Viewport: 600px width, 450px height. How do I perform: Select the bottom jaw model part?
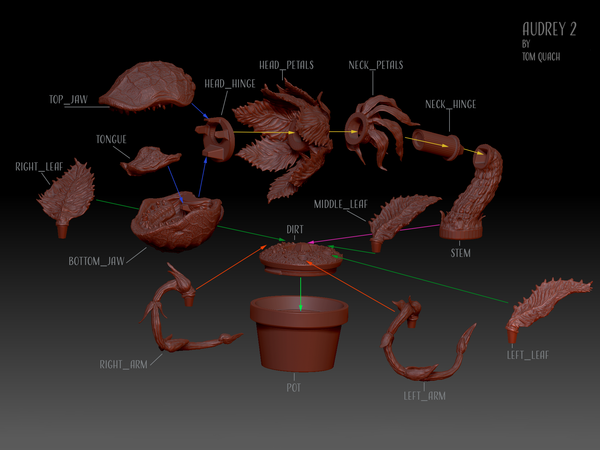[177, 221]
